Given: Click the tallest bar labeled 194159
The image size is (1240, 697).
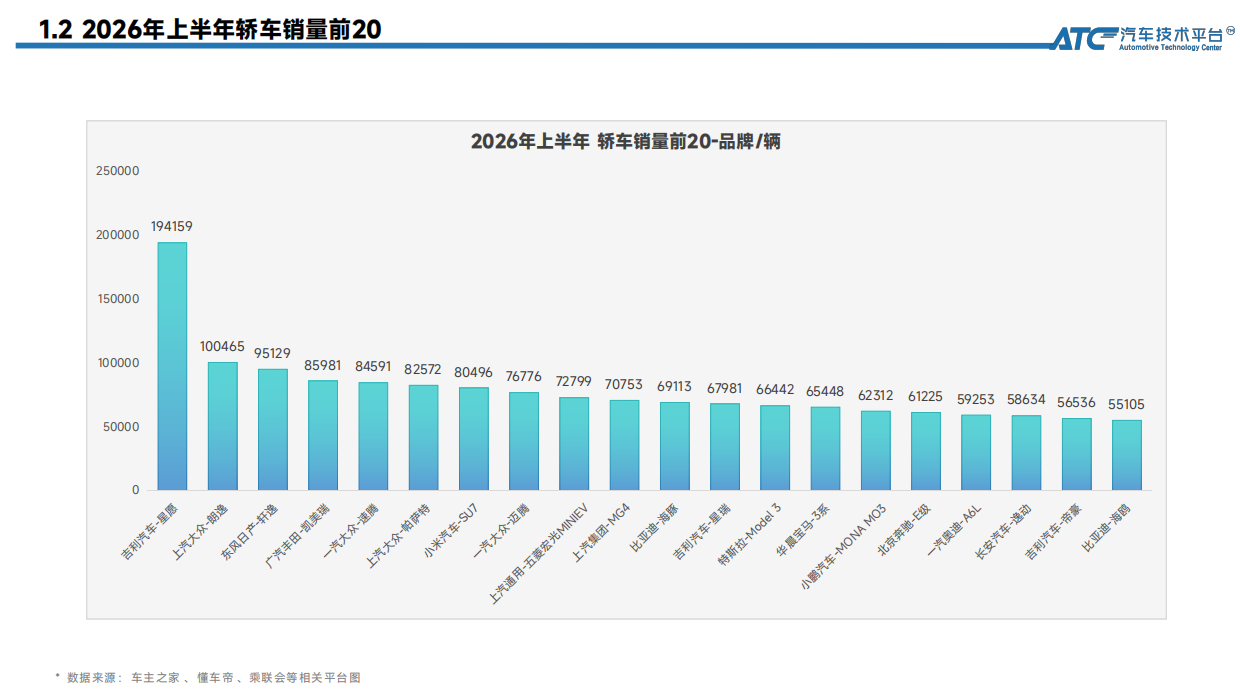Looking at the screenshot, I should (172, 366).
